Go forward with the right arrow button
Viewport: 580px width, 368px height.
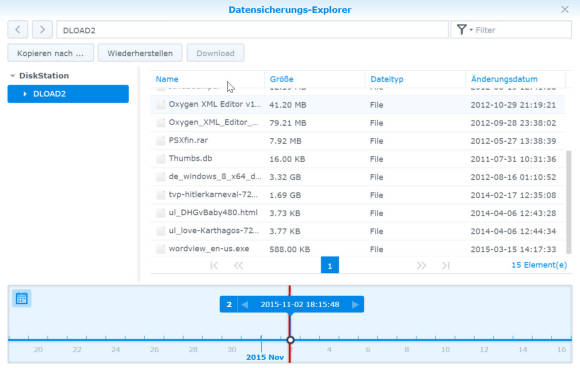42,30
